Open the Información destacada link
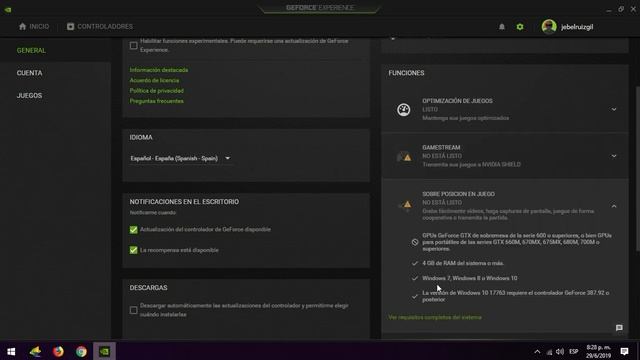The width and height of the screenshot is (640, 360). click(x=159, y=70)
